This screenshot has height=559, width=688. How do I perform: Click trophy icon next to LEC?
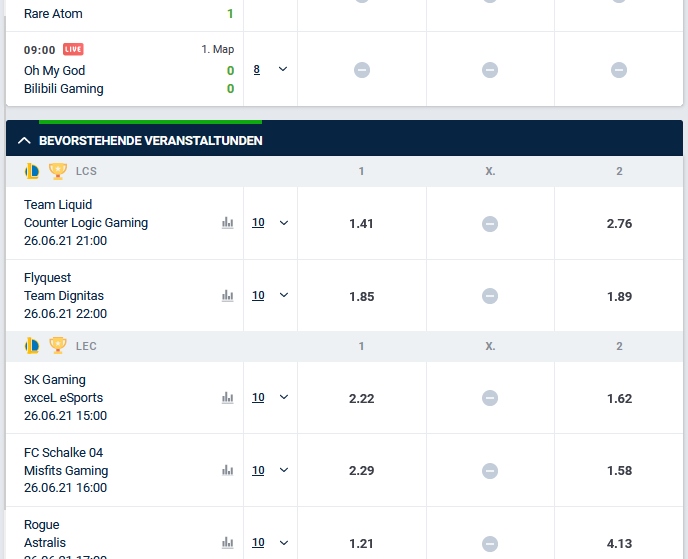coord(57,346)
